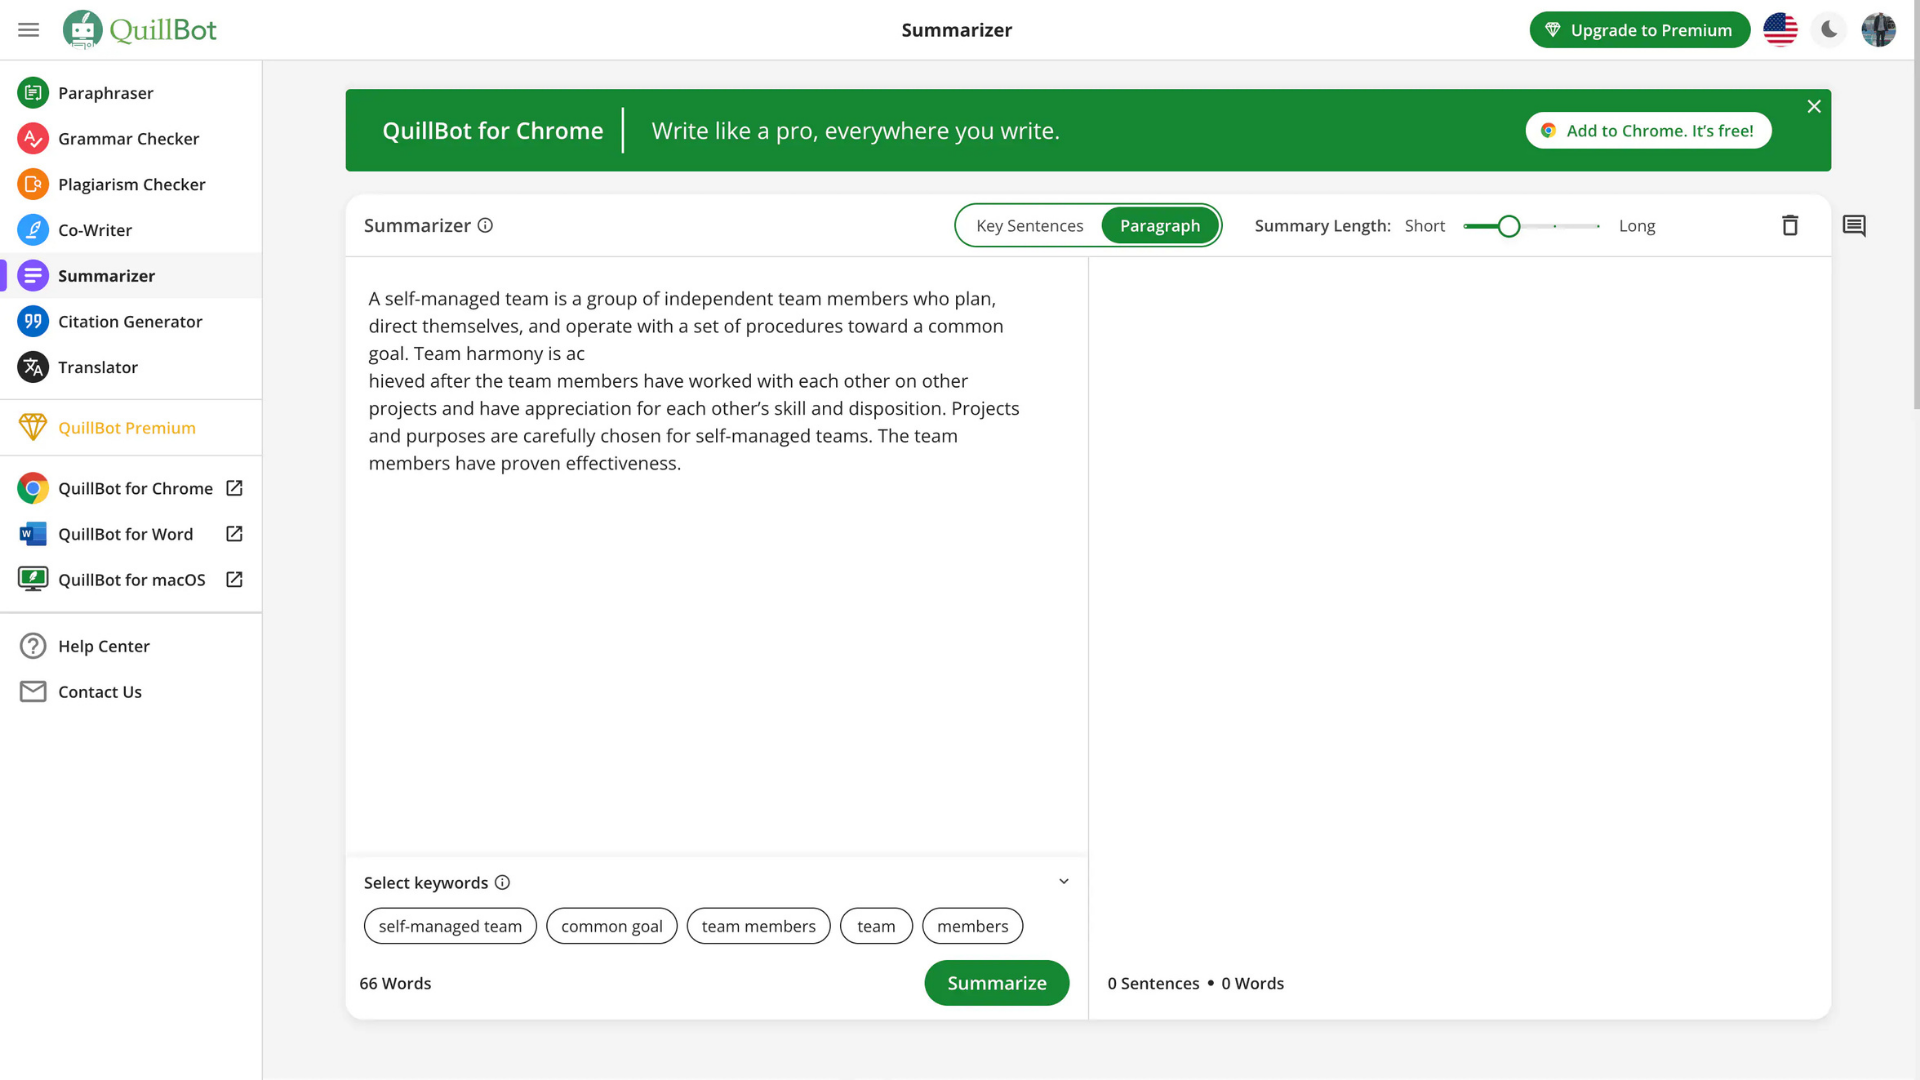Open external link for QuillBot for Word

[234, 534]
